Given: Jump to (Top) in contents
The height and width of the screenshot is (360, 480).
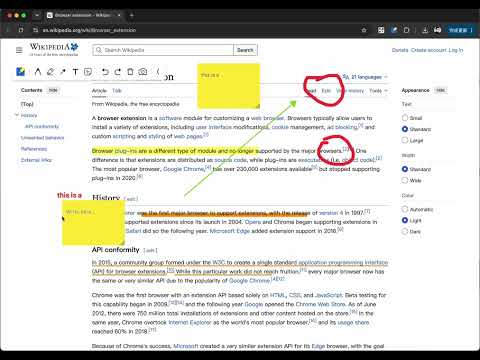Looking at the screenshot, I should (x=27, y=104).
